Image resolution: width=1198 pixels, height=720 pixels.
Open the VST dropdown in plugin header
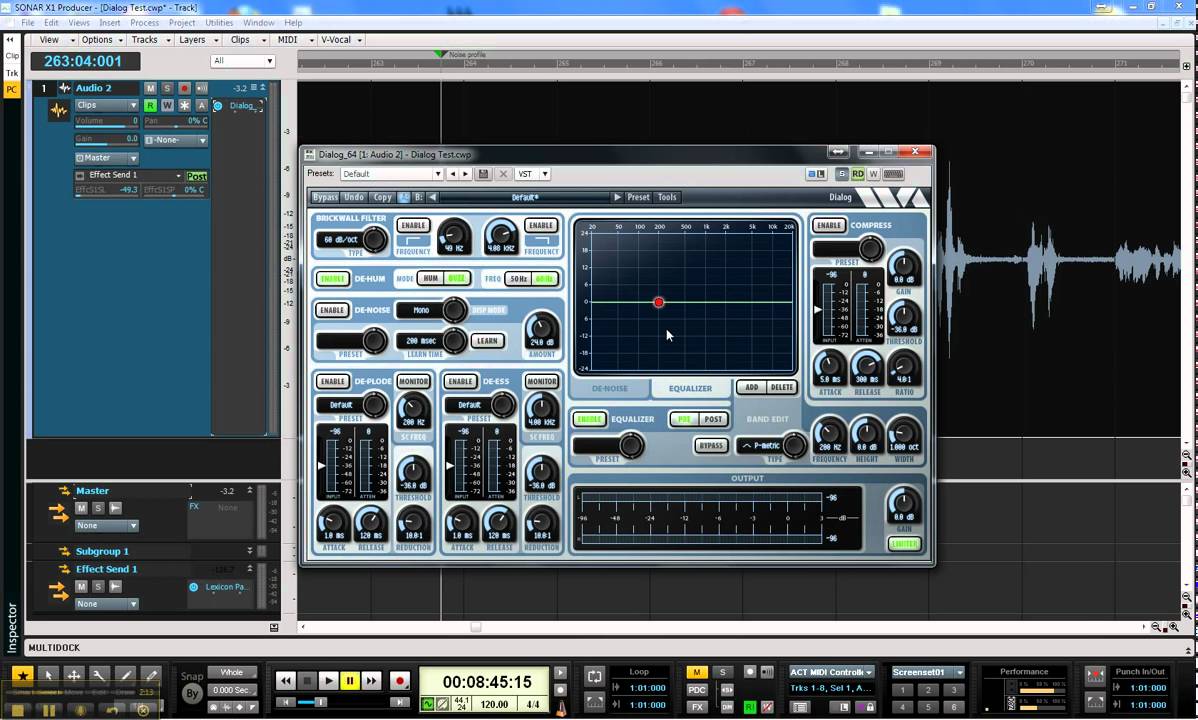click(x=533, y=174)
